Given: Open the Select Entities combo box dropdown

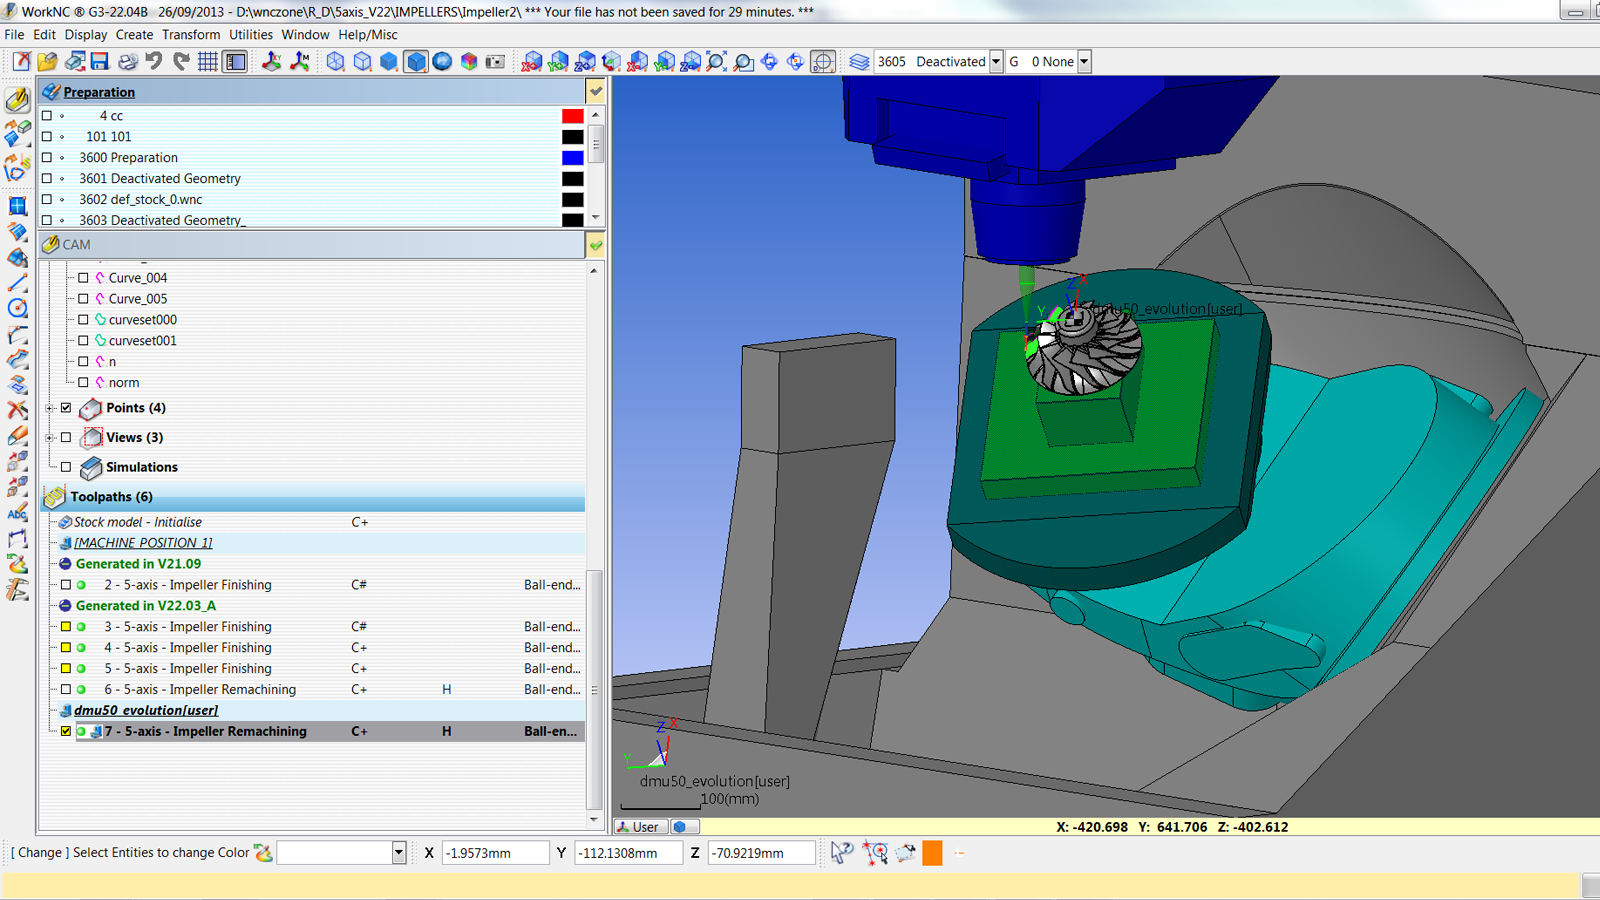Looking at the screenshot, I should [x=398, y=853].
